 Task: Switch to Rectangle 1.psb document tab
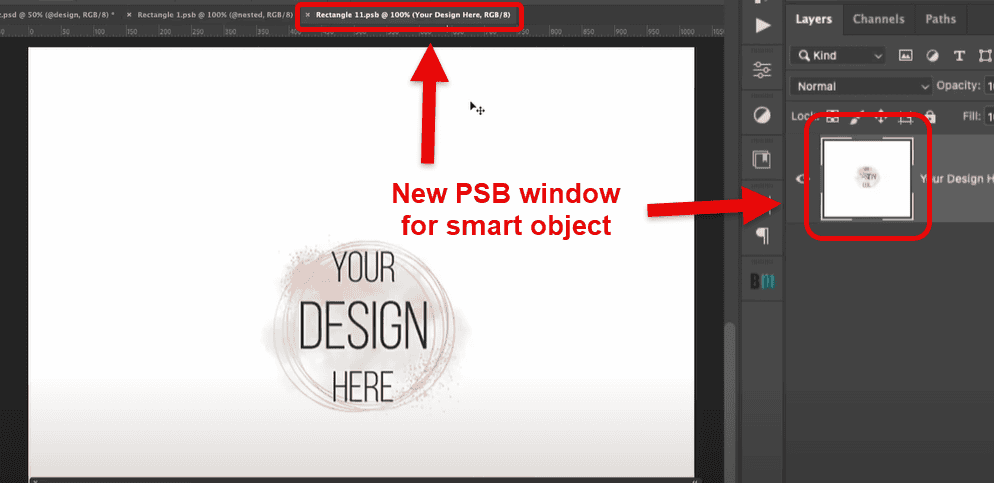tap(215, 13)
